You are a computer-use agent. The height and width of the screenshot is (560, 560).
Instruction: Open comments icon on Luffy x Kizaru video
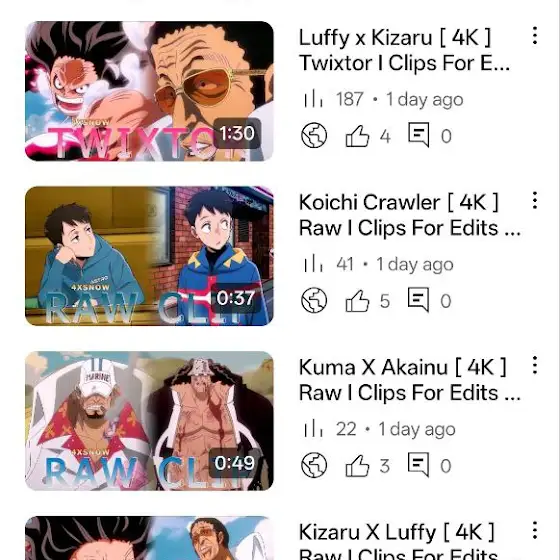[419, 135]
